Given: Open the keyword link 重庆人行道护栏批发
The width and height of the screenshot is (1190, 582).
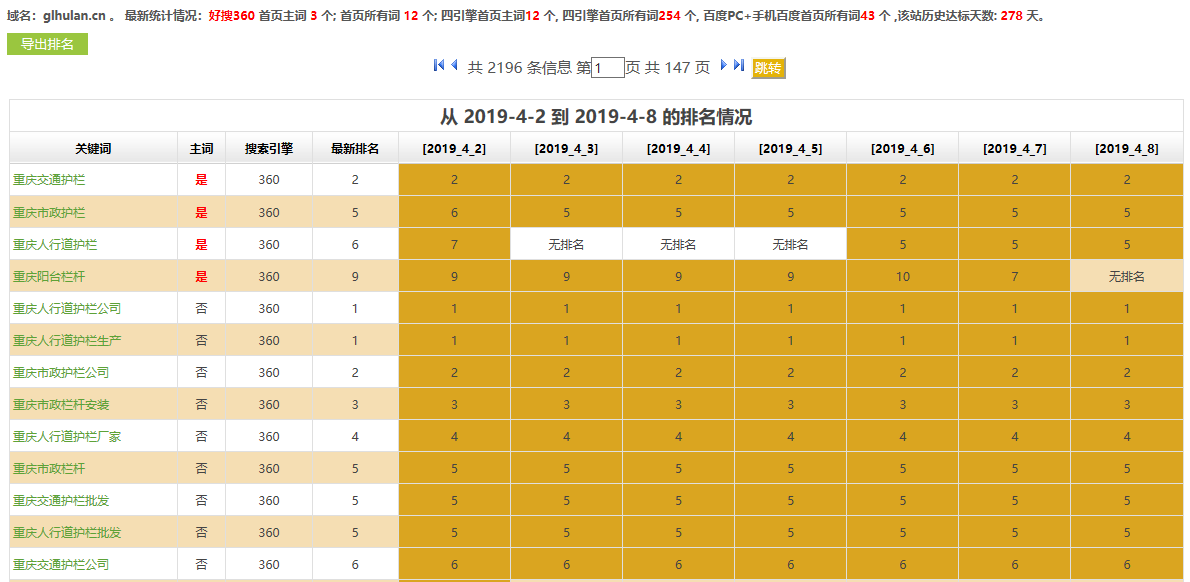Looking at the screenshot, I should coord(65,531).
